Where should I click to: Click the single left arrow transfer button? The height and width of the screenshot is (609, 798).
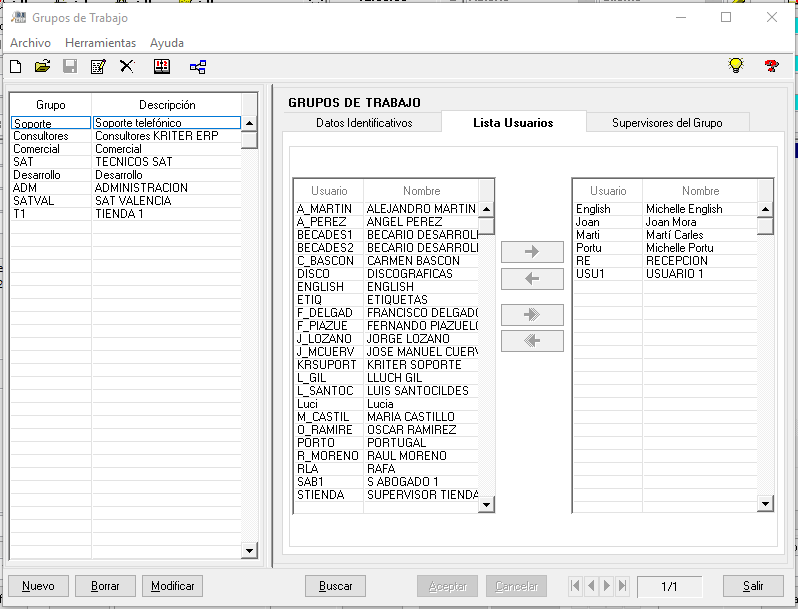click(x=532, y=279)
